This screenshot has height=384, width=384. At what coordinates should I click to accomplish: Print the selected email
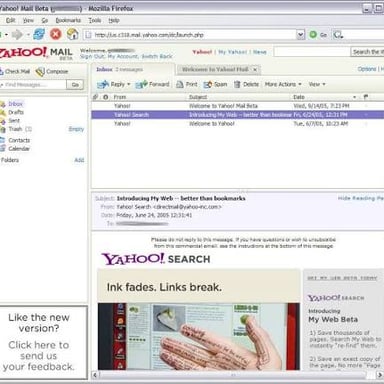pos(187,84)
